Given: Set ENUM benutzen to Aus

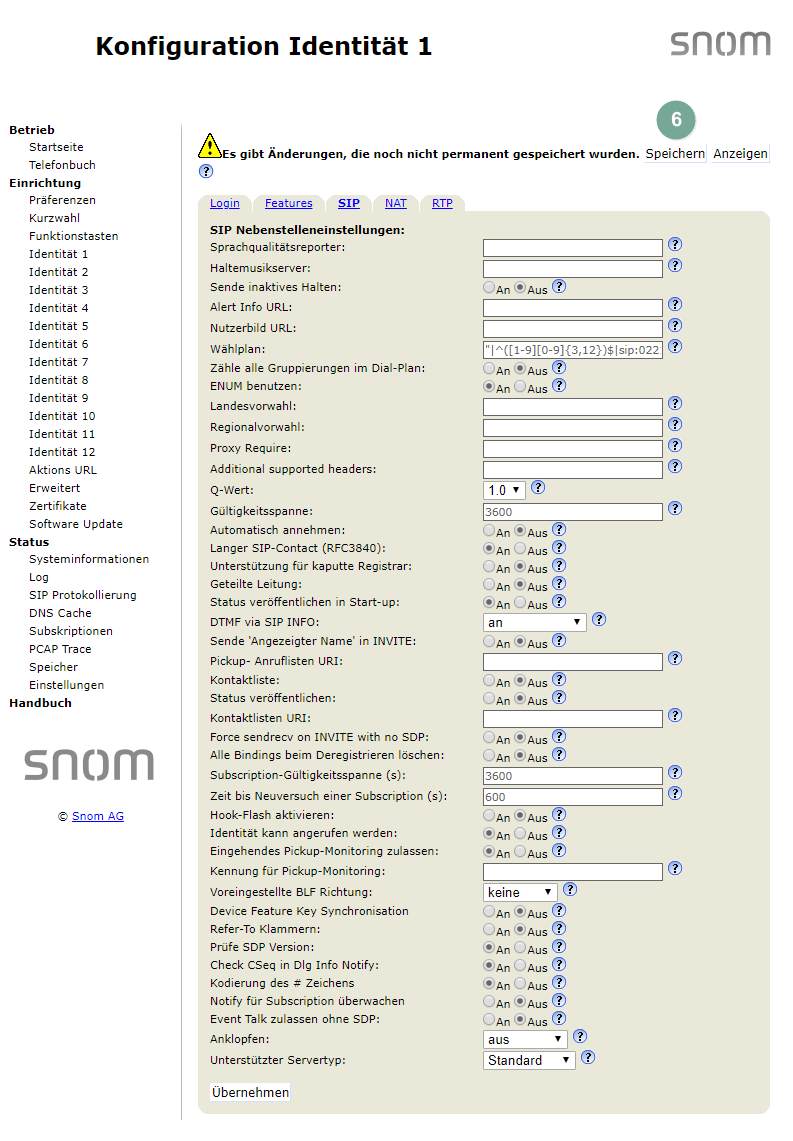Looking at the screenshot, I should pos(520,387).
